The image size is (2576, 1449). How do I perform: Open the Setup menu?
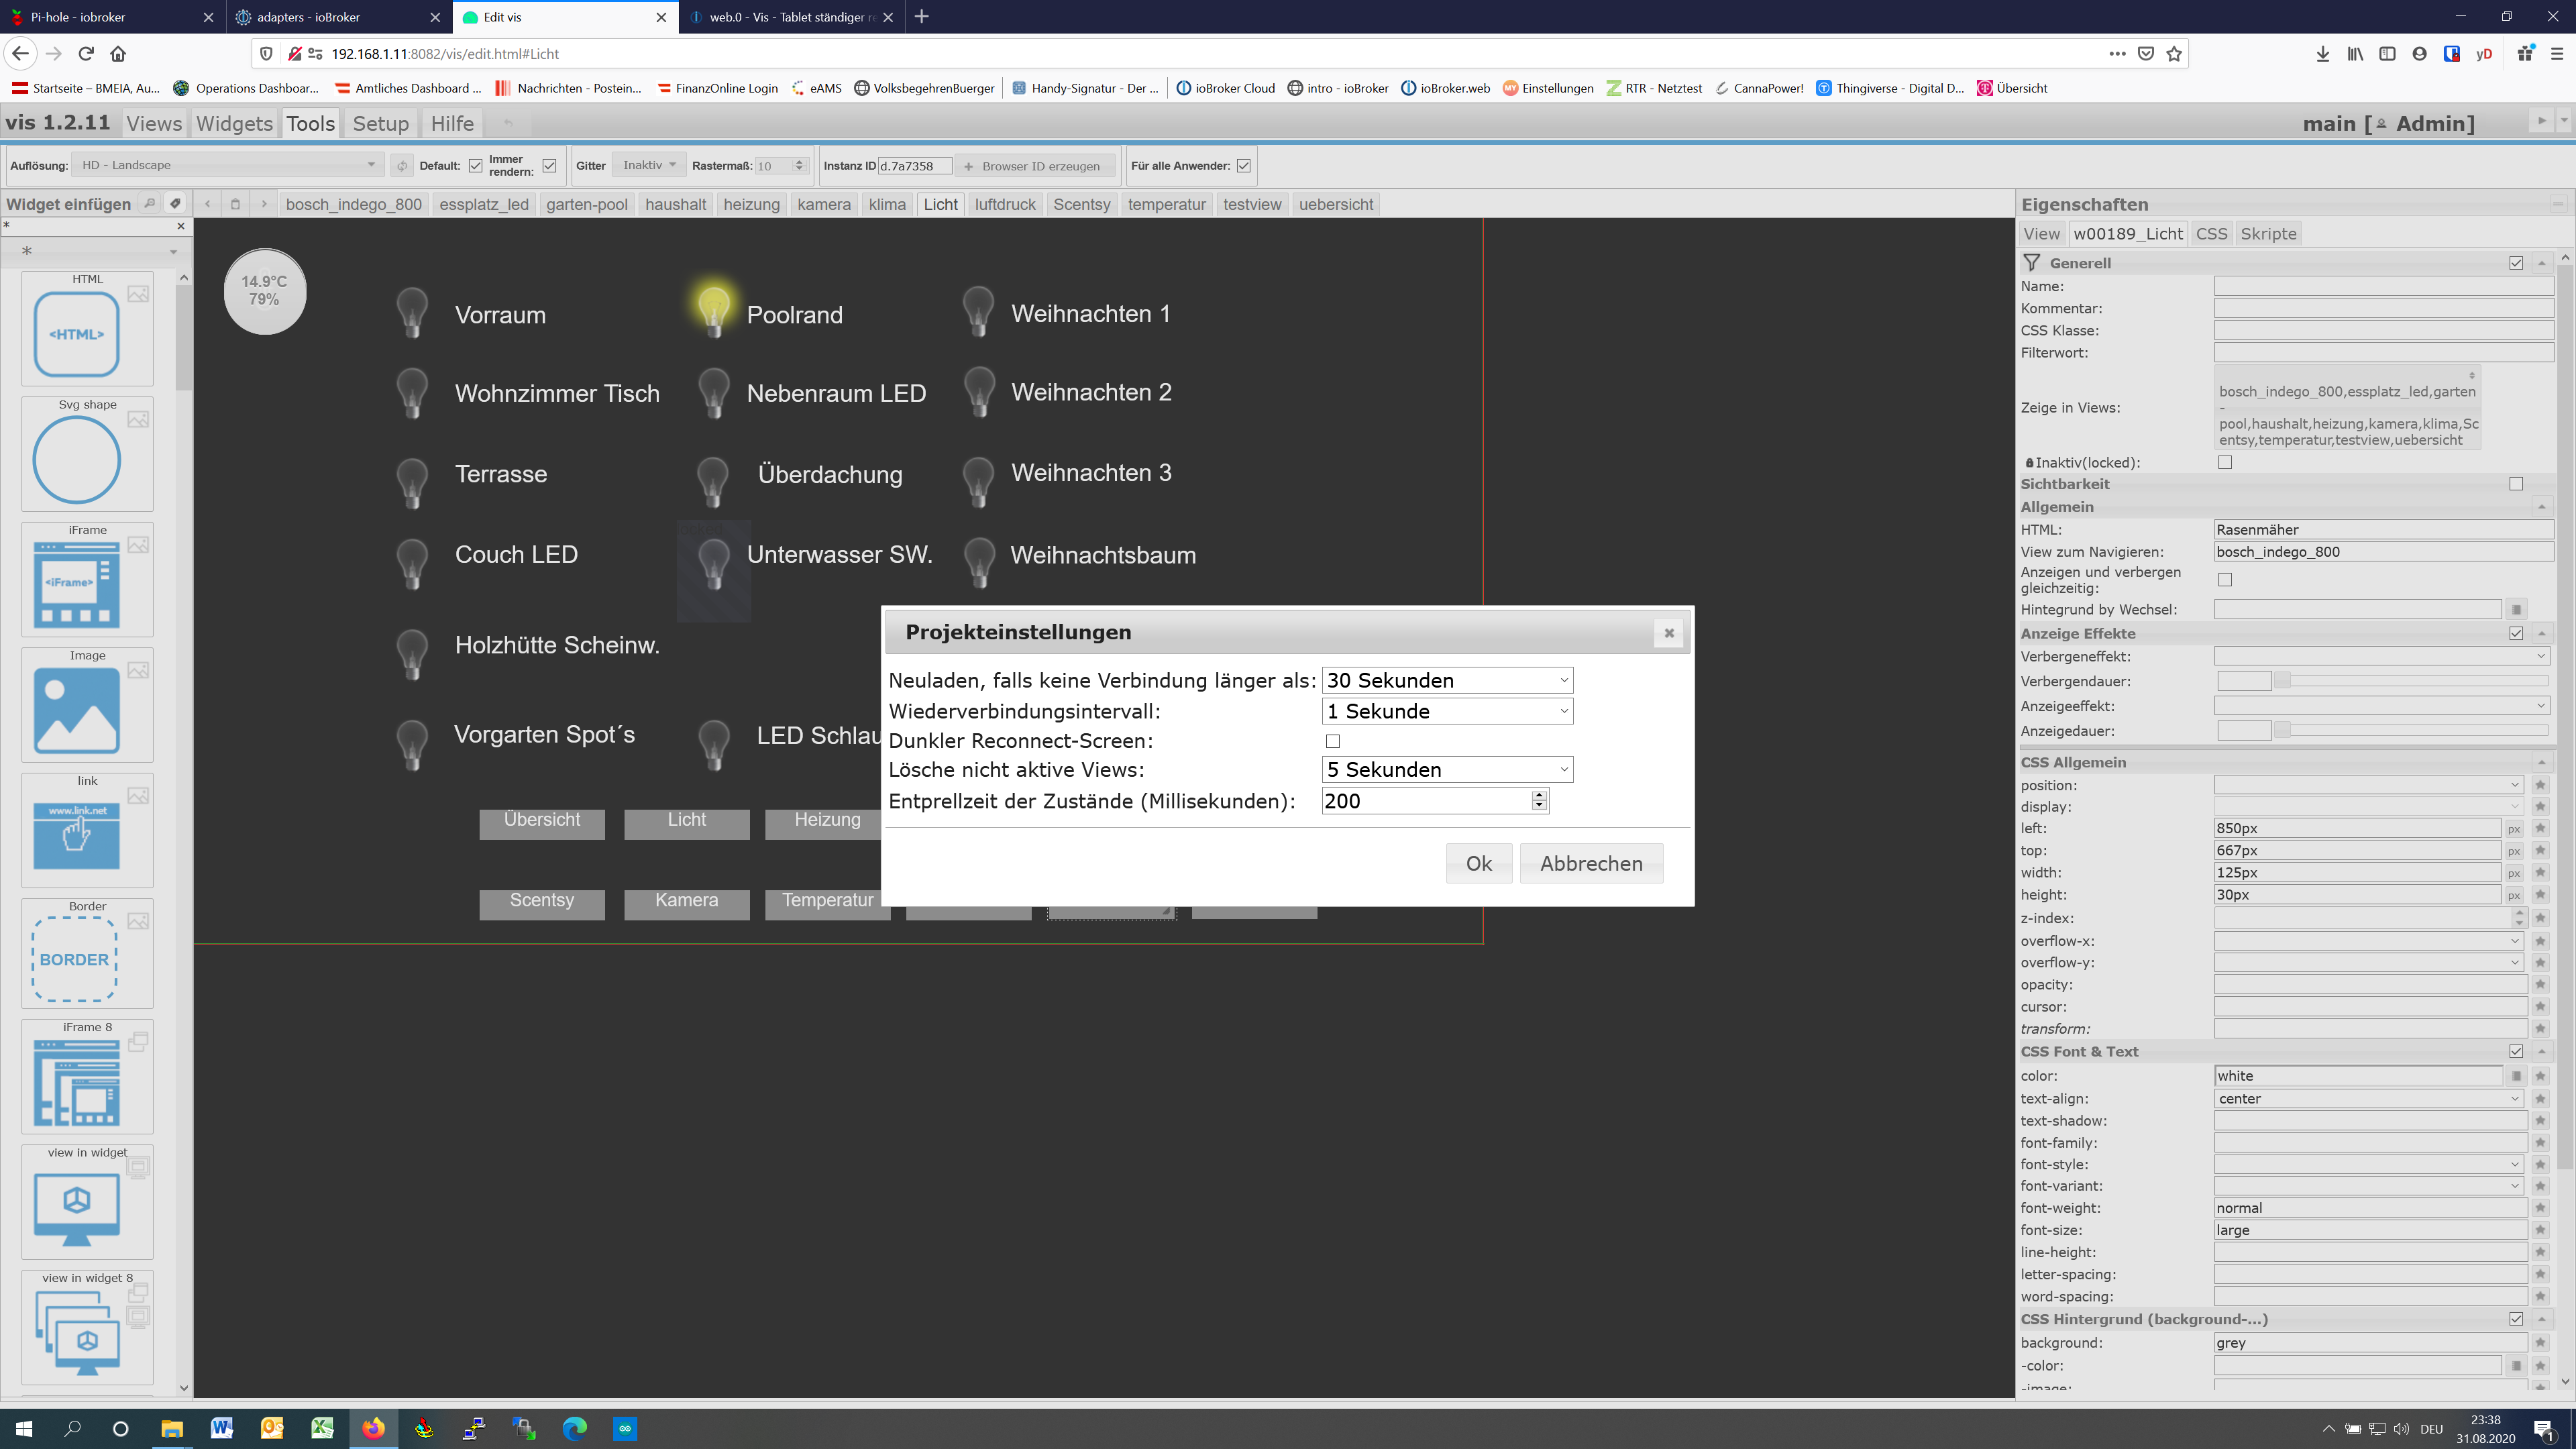(380, 123)
